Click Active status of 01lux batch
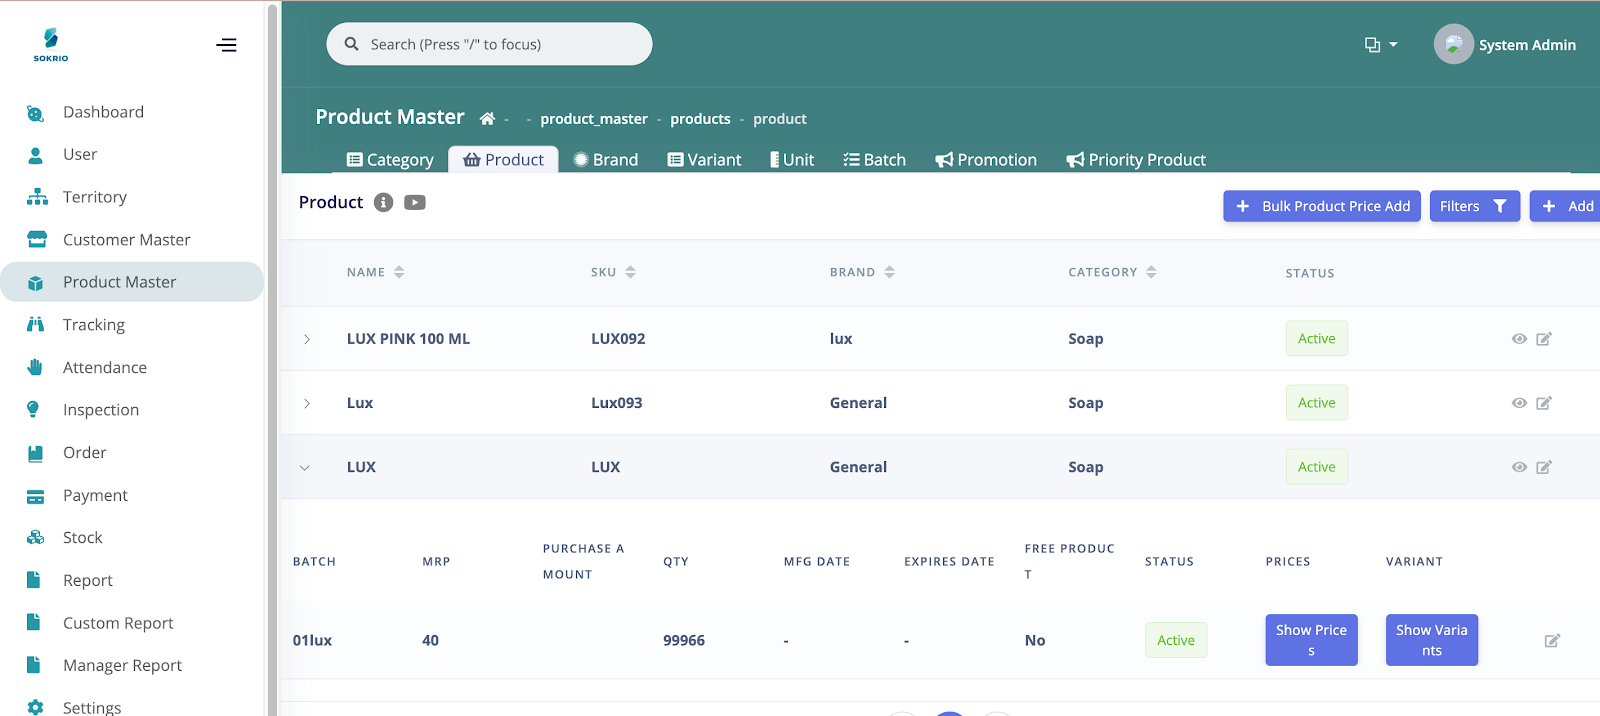Image resolution: width=1600 pixels, height=716 pixels. coord(1176,640)
